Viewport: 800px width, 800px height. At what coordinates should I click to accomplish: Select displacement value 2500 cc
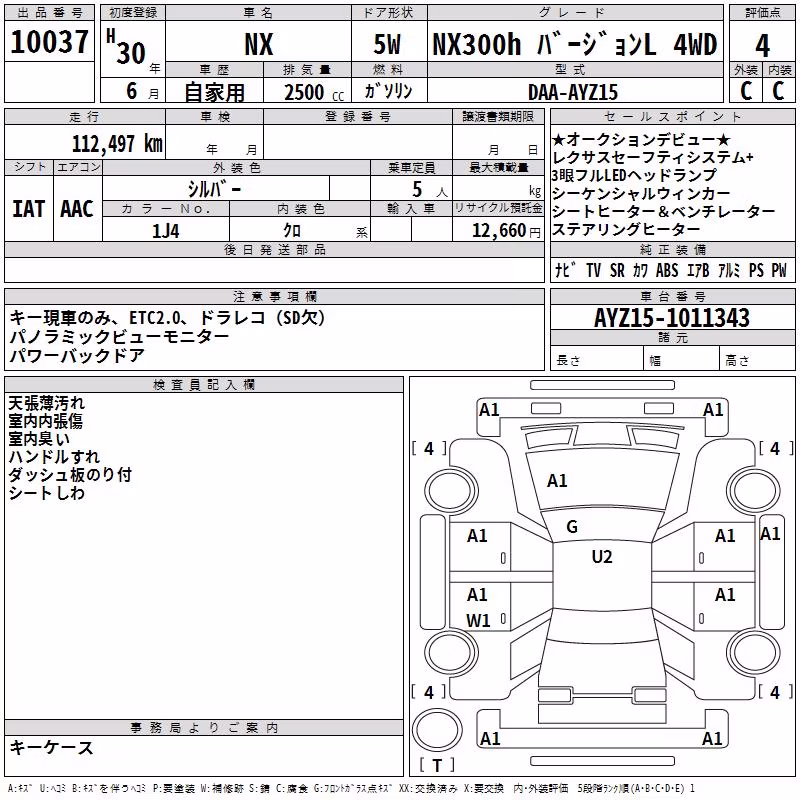click(x=314, y=92)
